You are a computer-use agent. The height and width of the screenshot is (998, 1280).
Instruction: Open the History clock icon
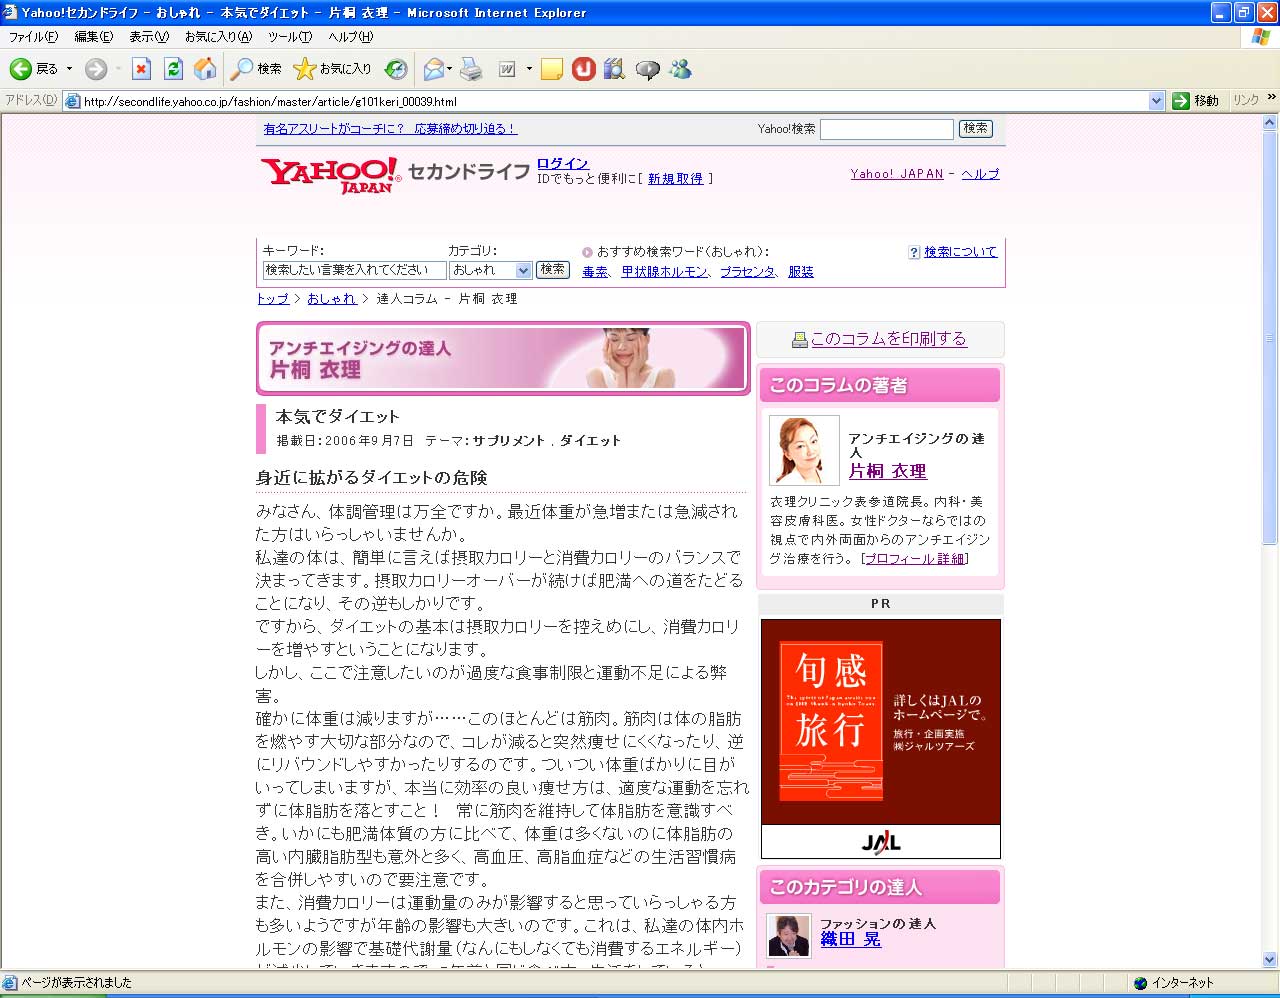tap(396, 69)
